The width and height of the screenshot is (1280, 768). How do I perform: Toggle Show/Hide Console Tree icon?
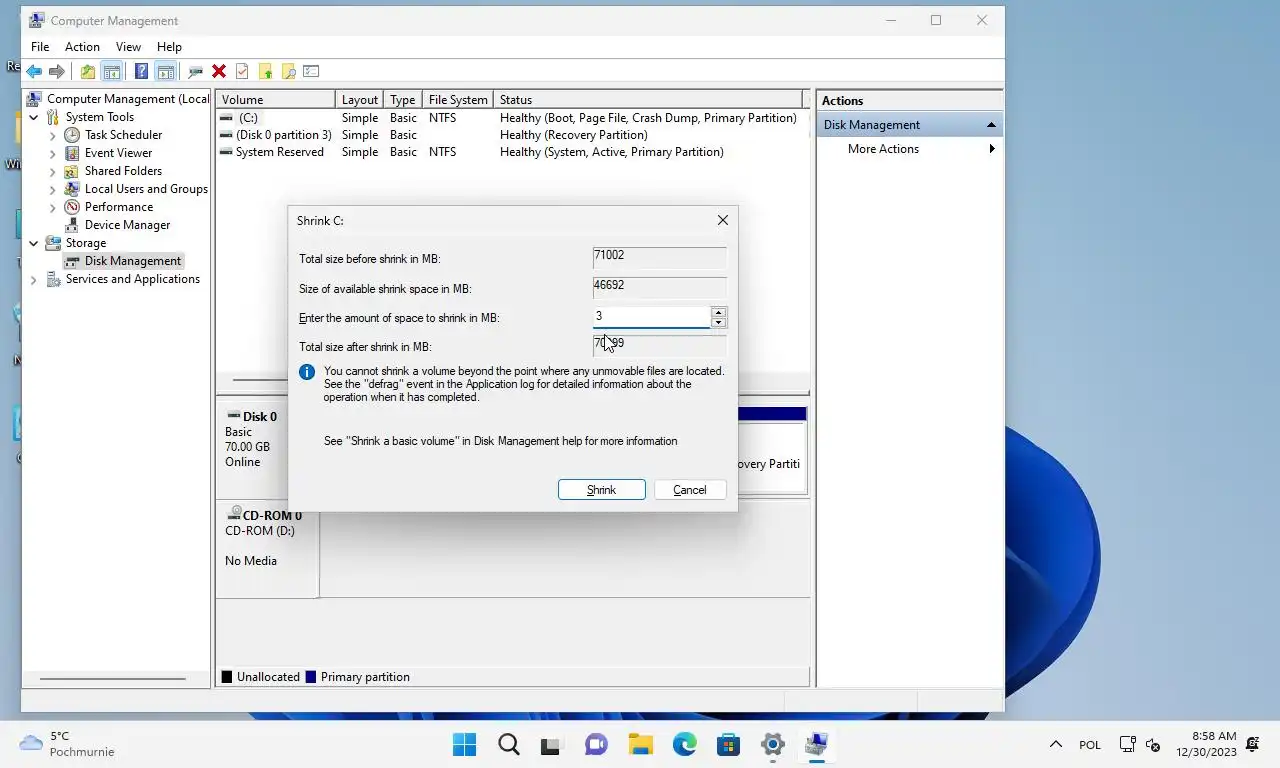click(112, 71)
